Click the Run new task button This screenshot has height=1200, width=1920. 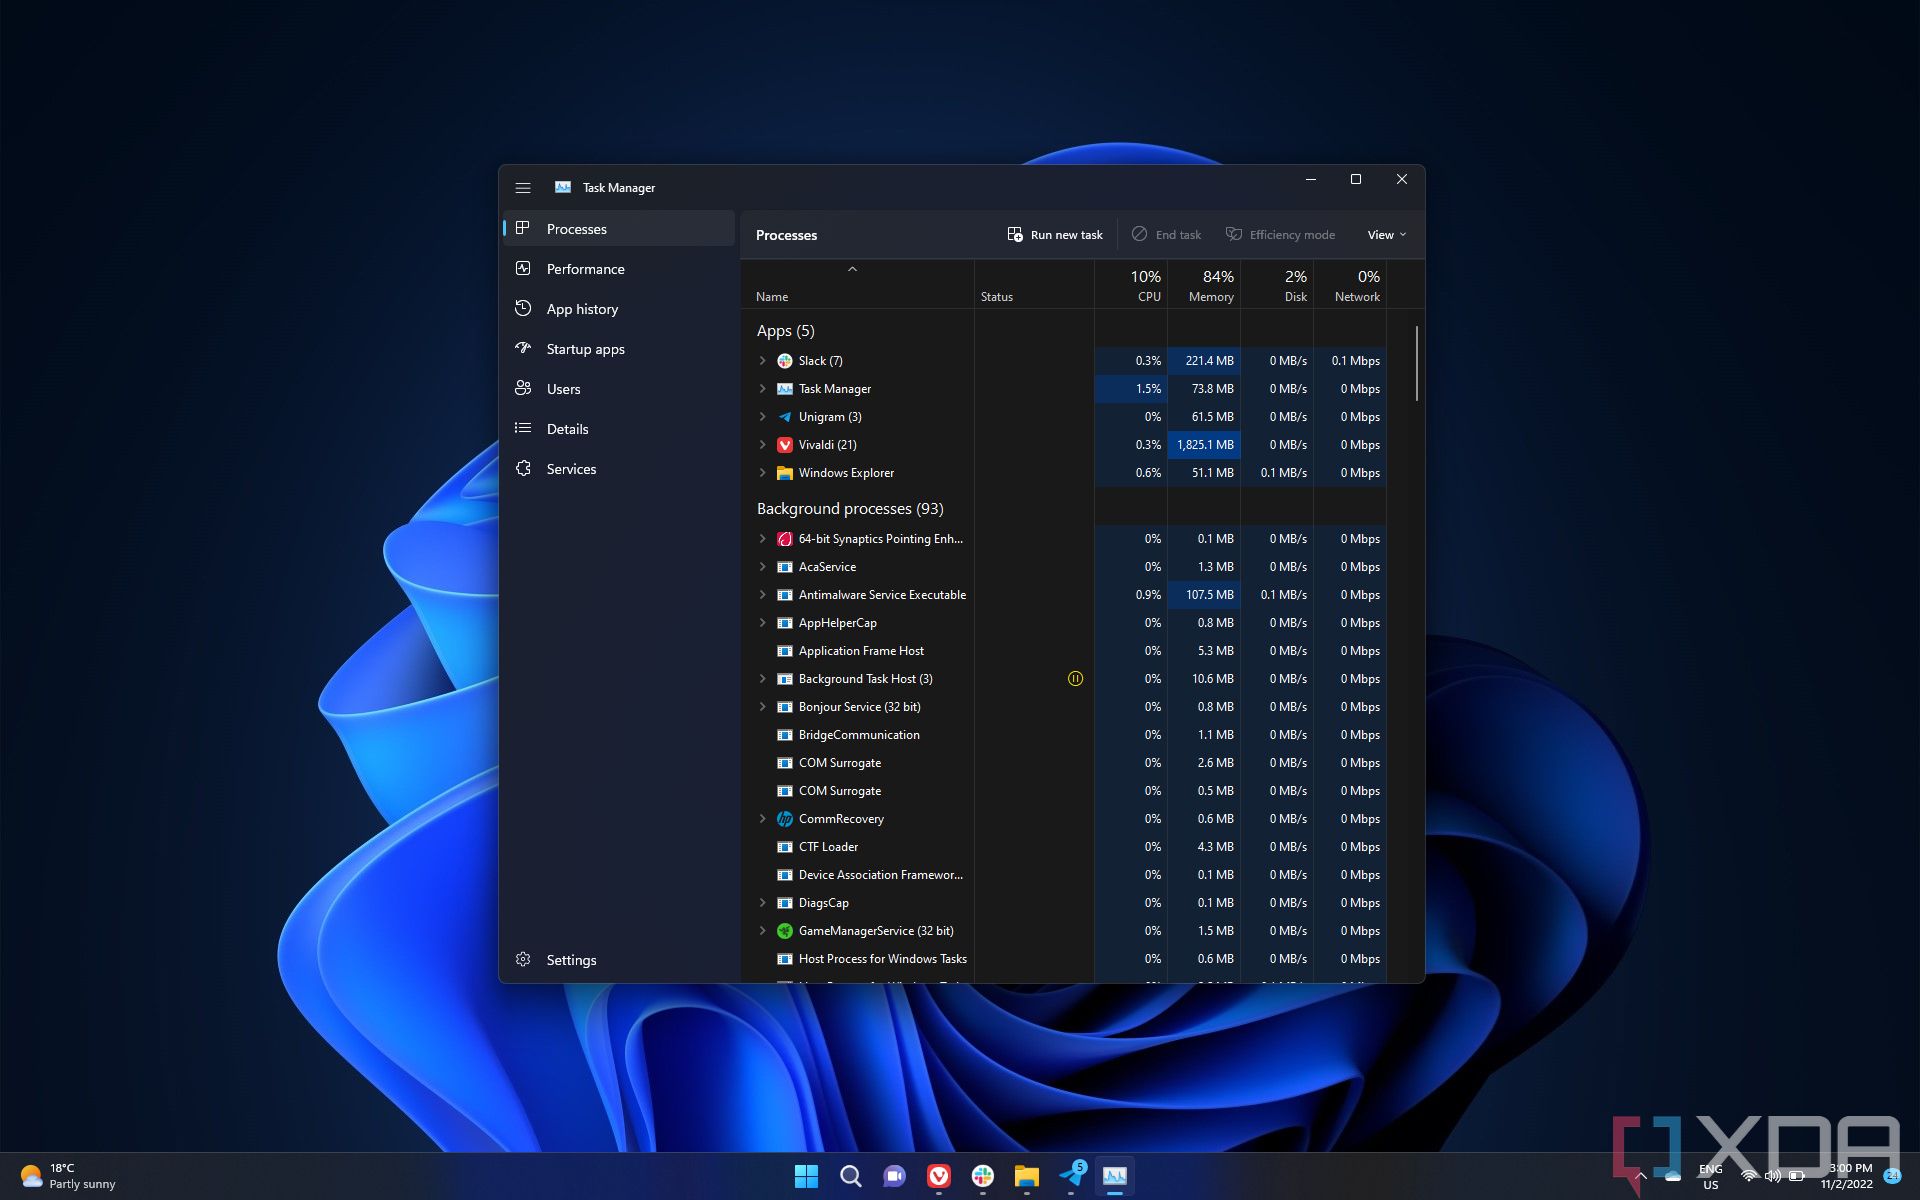(1055, 235)
